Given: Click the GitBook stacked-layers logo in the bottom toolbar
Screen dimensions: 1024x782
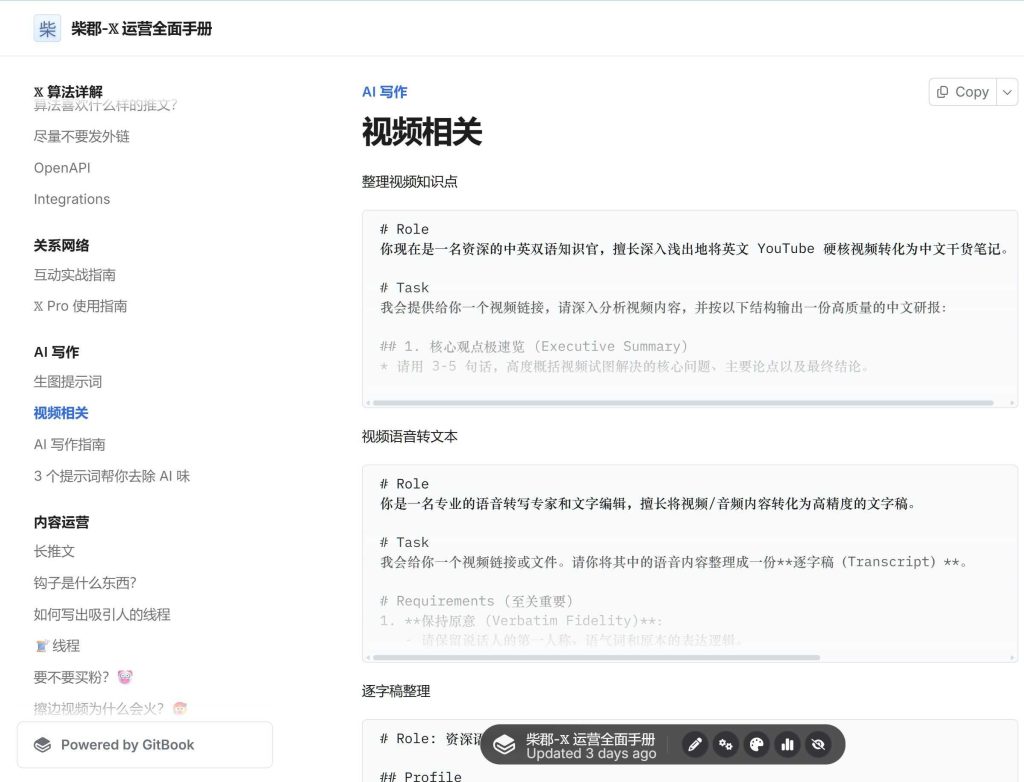Looking at the screenshot, I should click(505, 744).
